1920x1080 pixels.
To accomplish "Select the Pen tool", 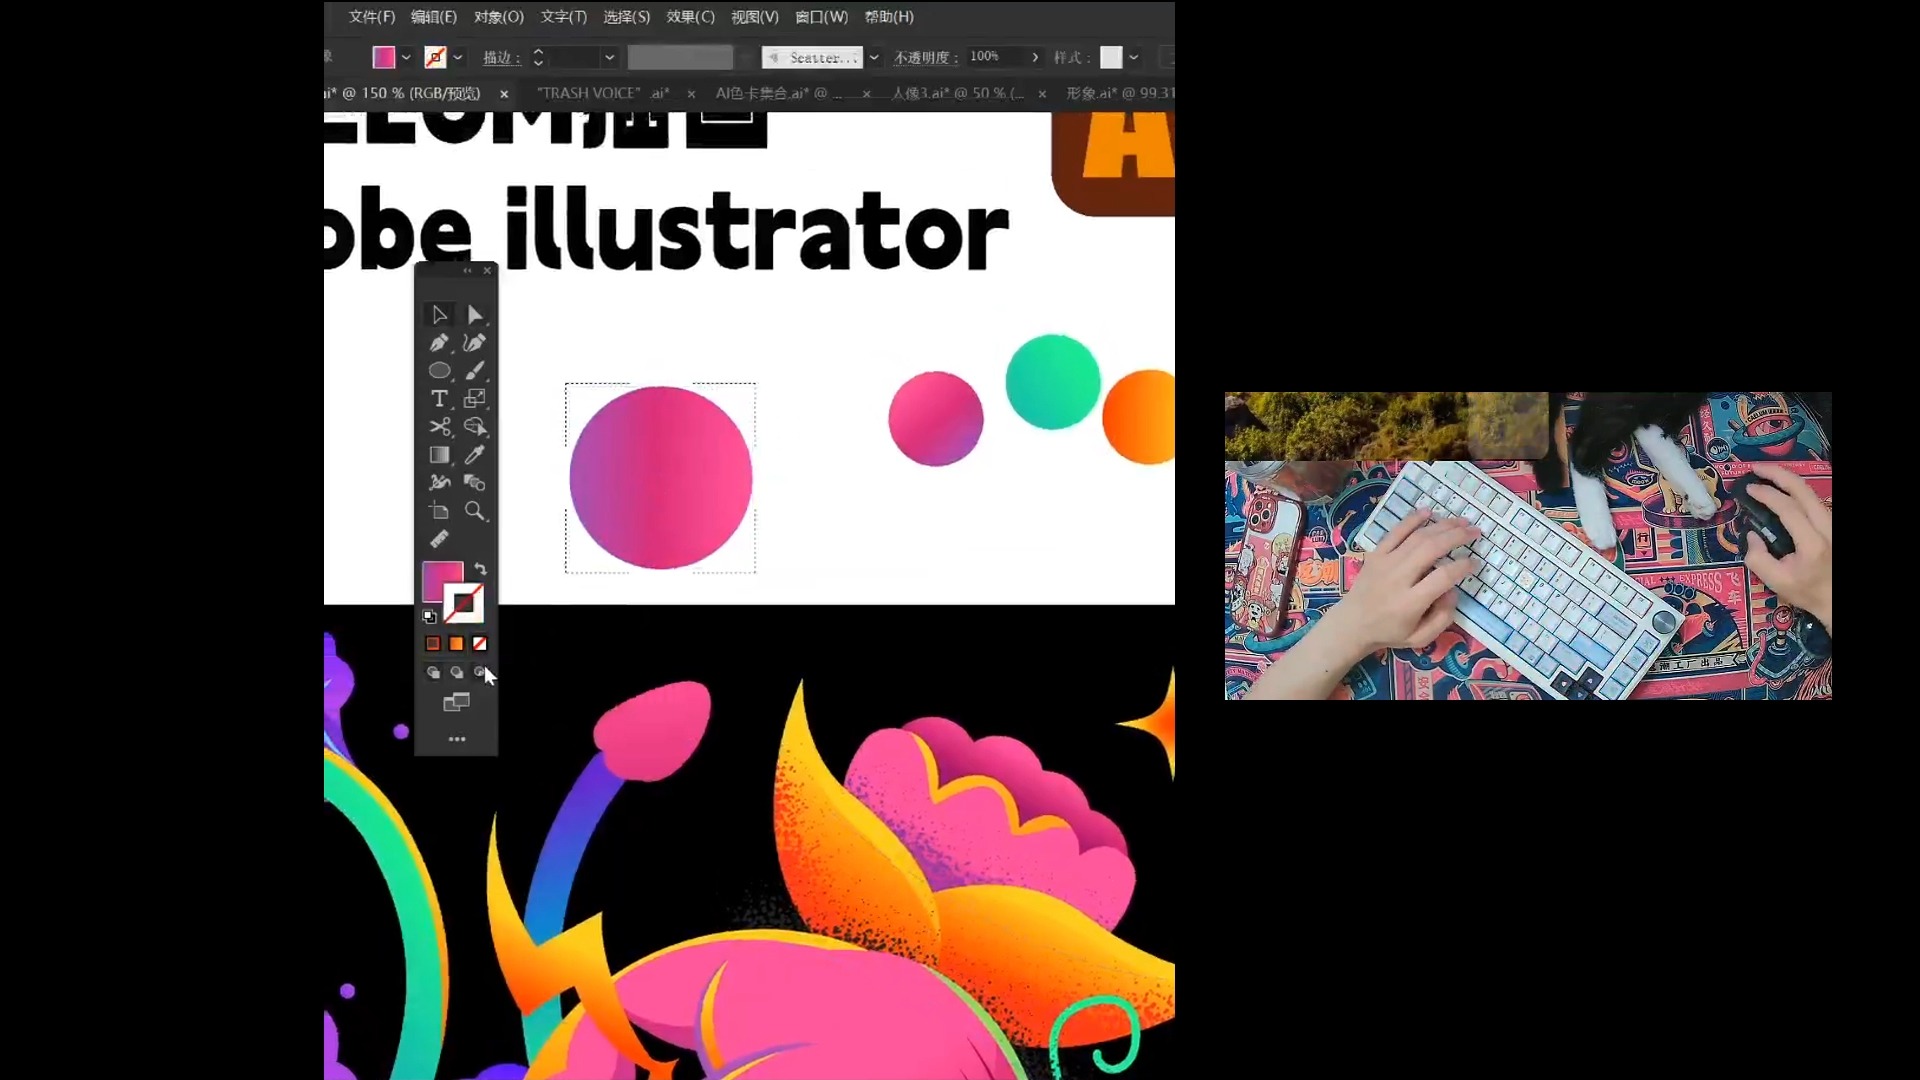I will pyautogui.click(x=439, y=343).
